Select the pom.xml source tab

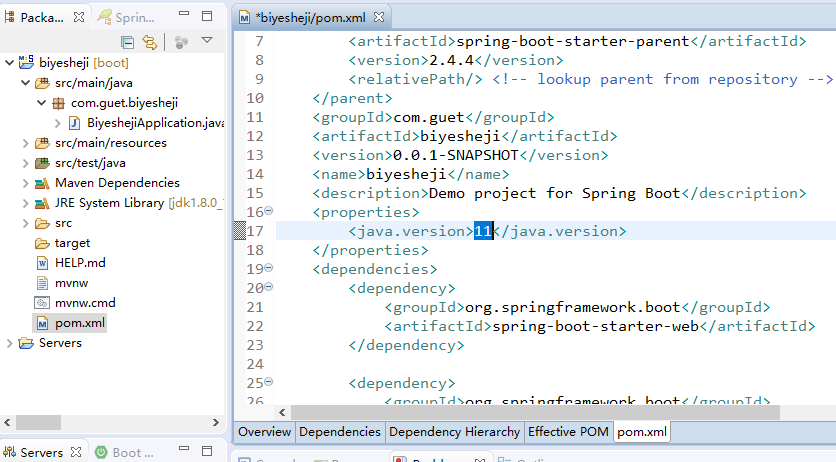click(642, 432)
